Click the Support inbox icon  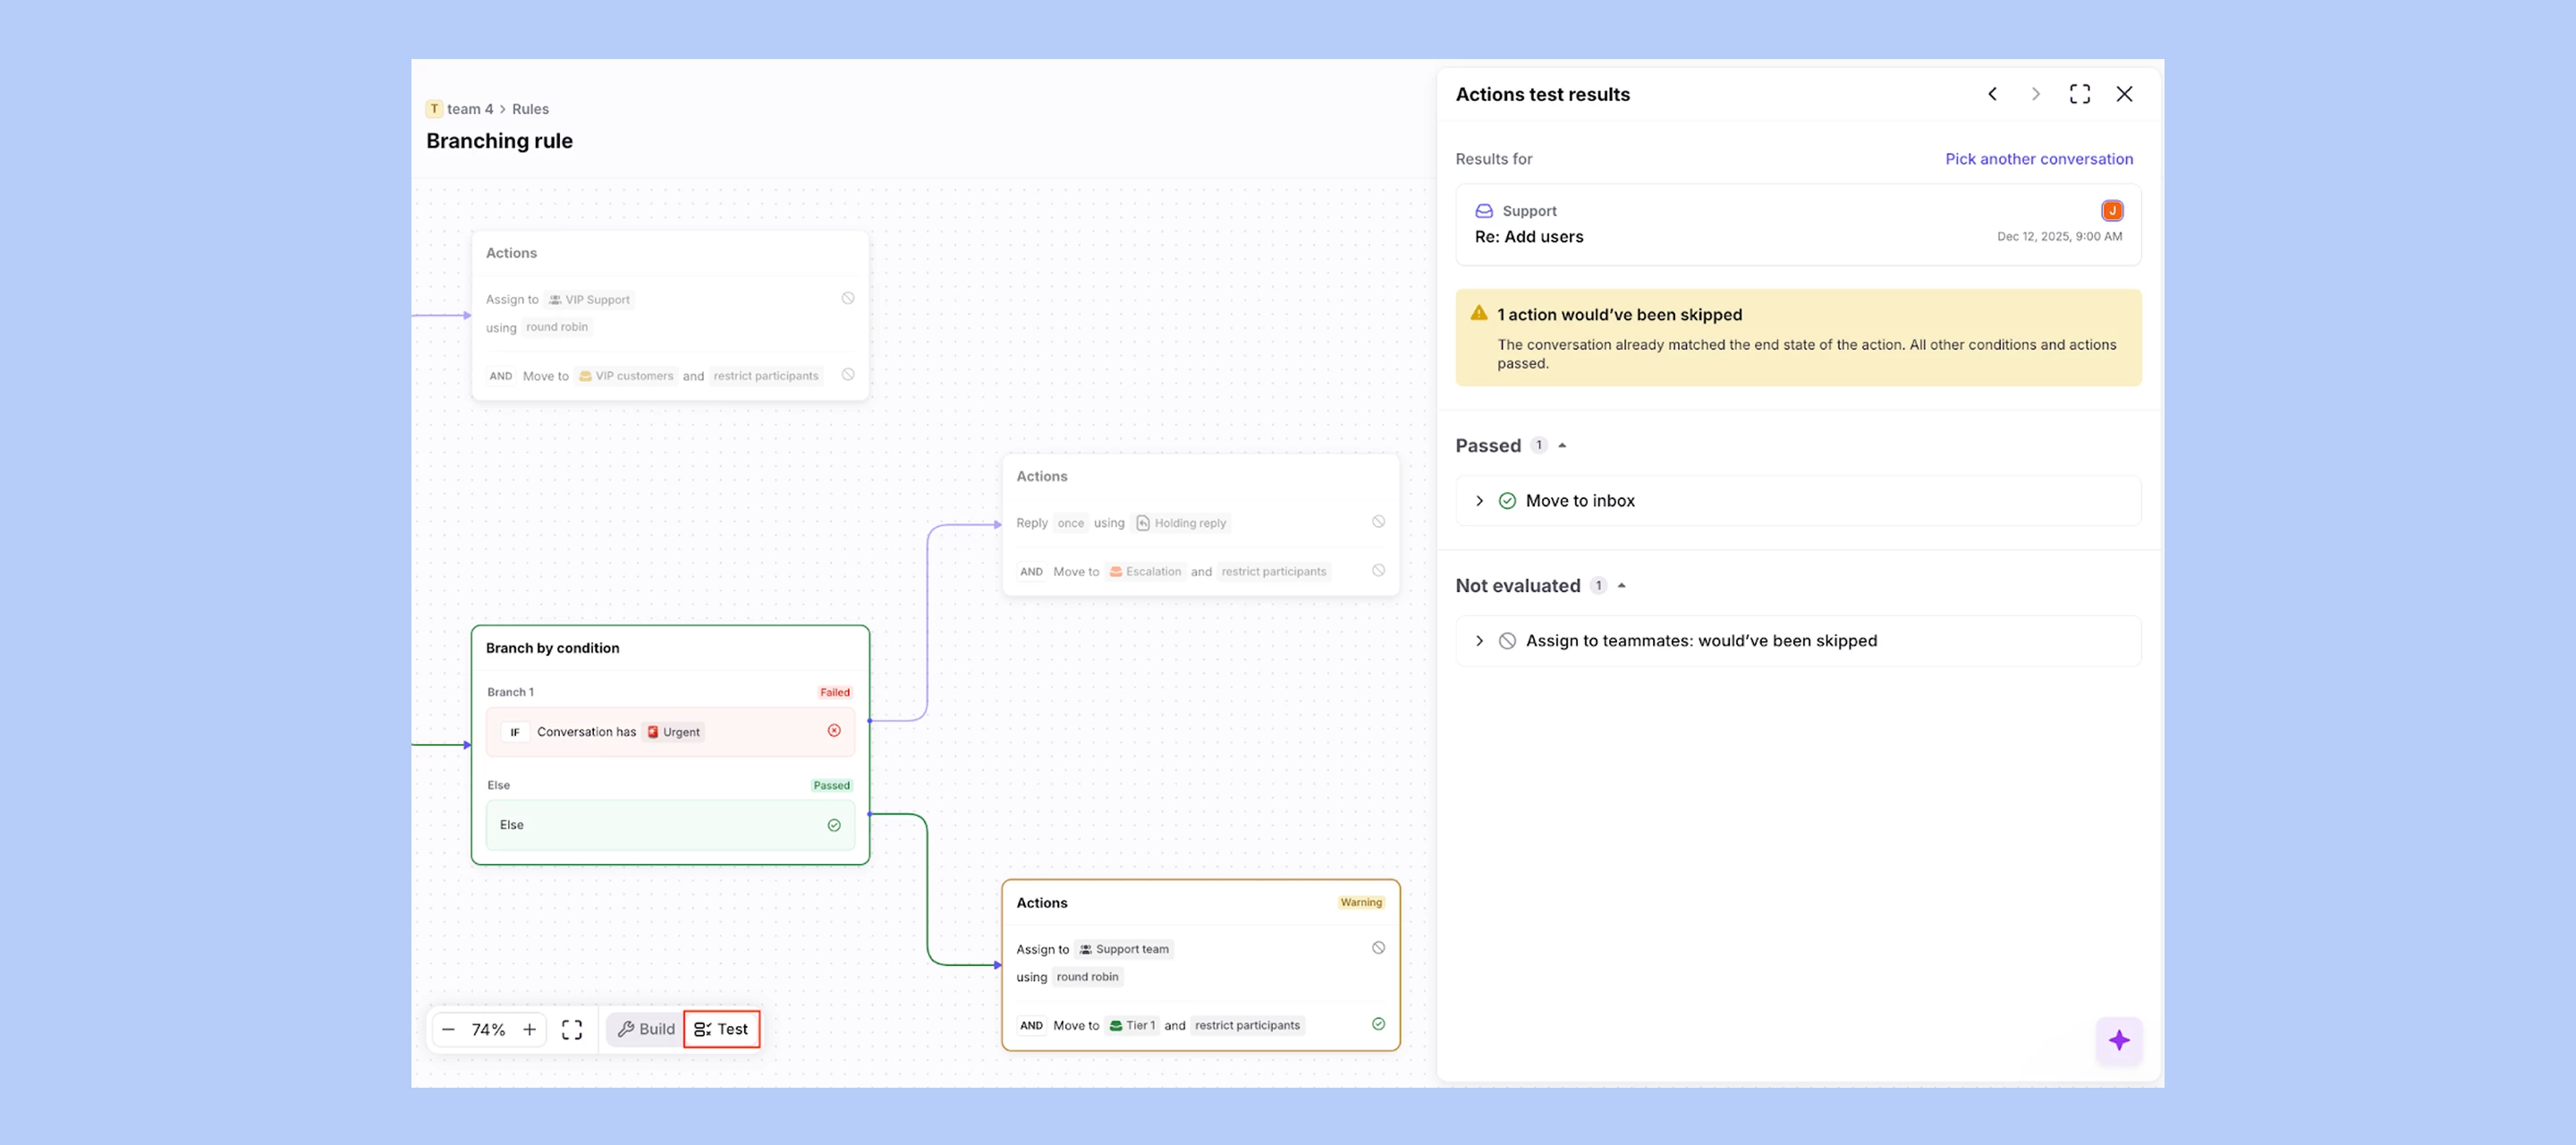[1482, 210]
